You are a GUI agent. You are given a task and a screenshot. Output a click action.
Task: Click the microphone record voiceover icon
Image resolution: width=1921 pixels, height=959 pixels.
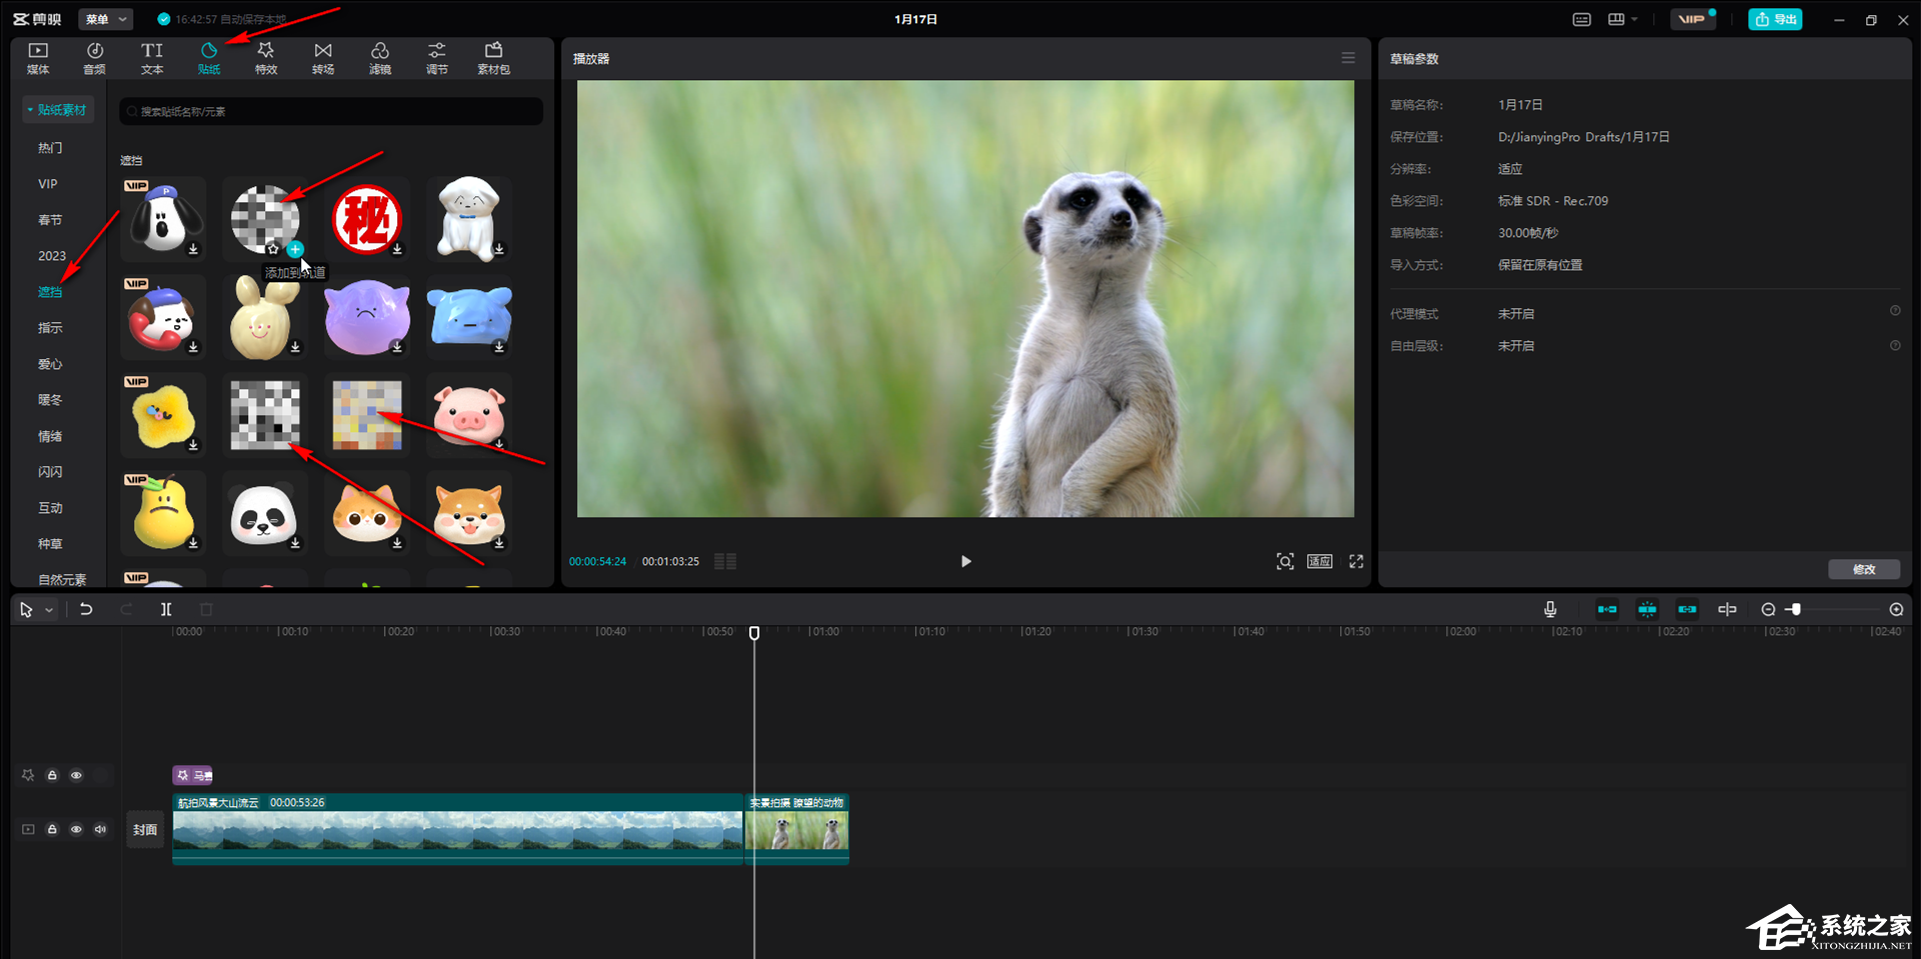tap(1550, 609)
